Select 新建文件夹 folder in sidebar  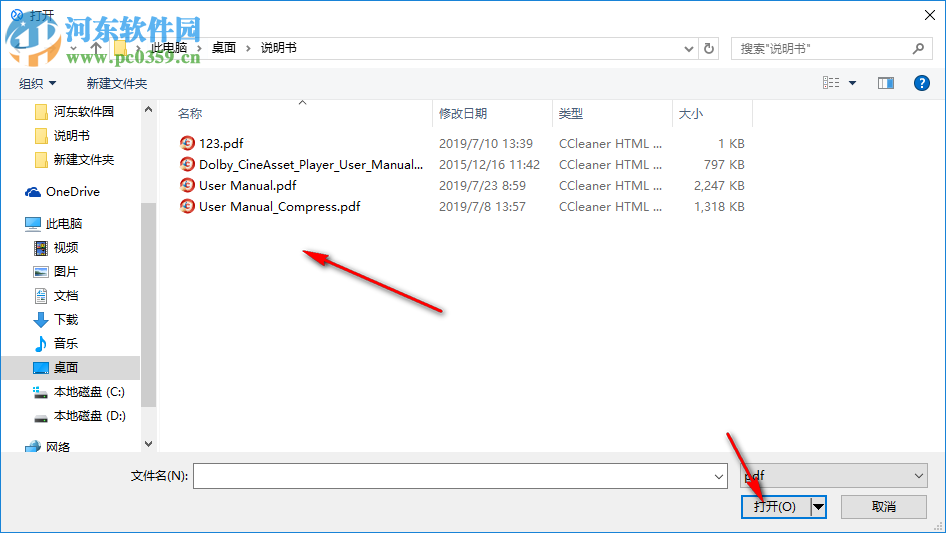pyautogui.click(x=83, y=160)
